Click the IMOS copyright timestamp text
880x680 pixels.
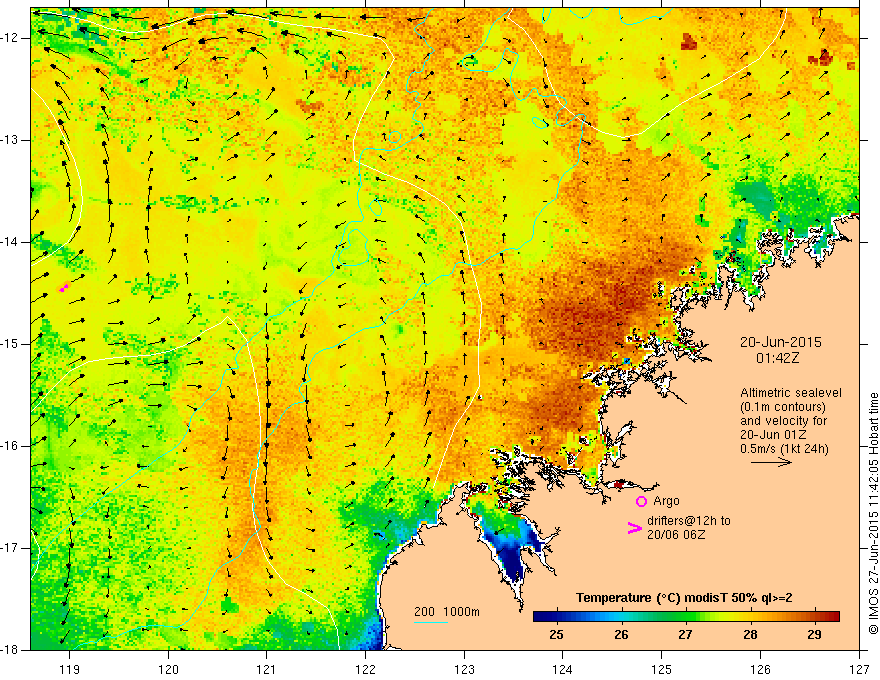[873, 513]
